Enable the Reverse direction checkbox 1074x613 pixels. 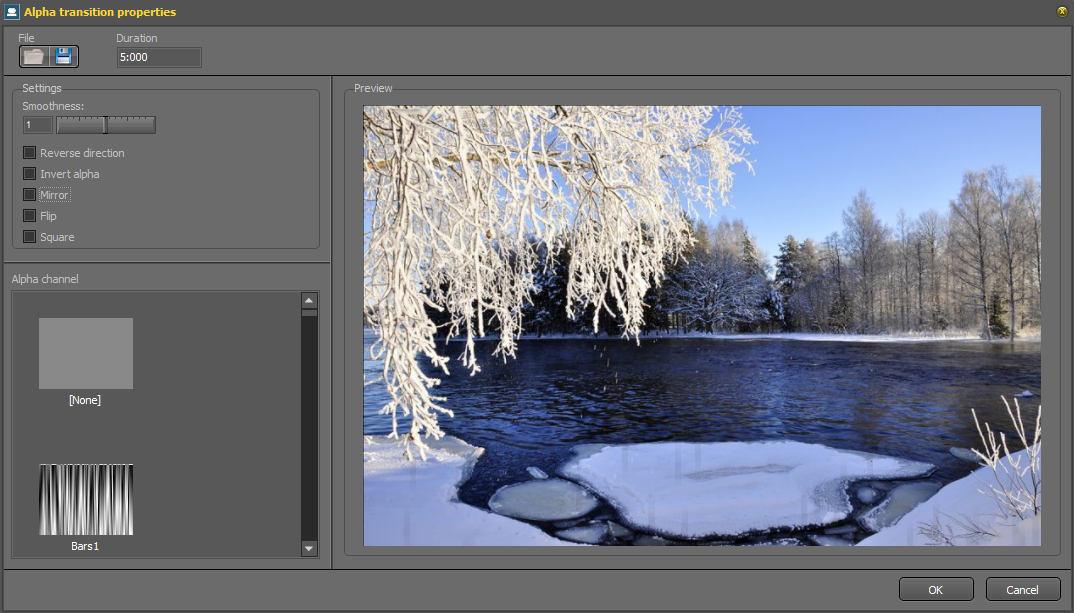click(x=29, y=153)
